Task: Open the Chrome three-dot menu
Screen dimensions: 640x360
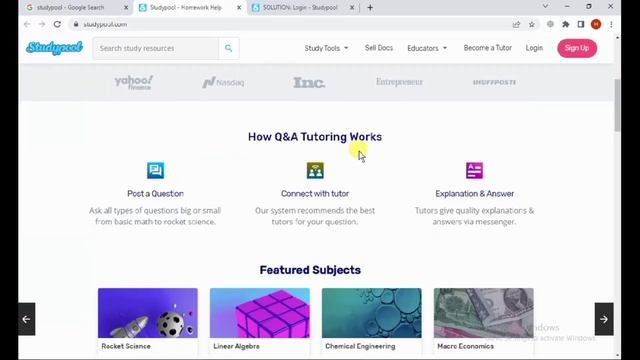Action: (x=611, y=24)
